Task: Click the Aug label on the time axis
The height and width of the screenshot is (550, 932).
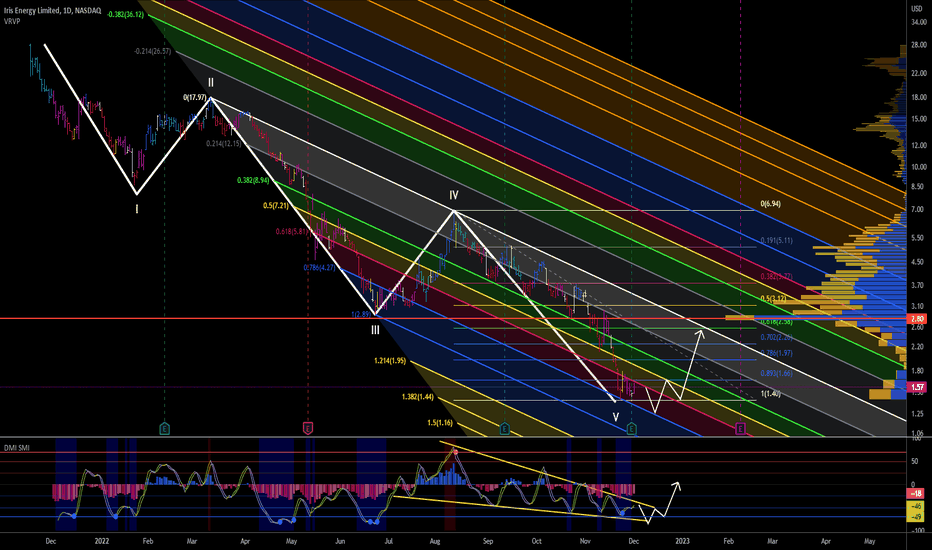Action: (x=434, y=541)
